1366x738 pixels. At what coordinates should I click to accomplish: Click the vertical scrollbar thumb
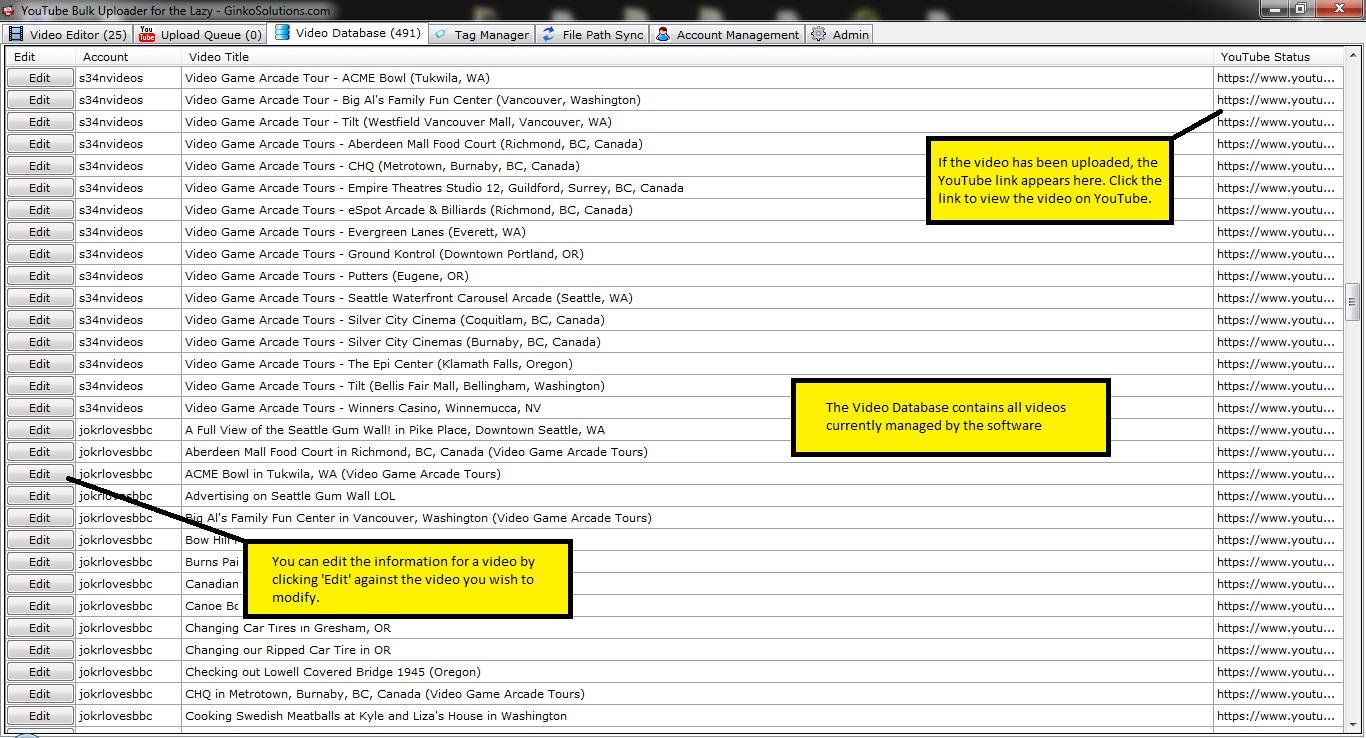[1353, 302]
